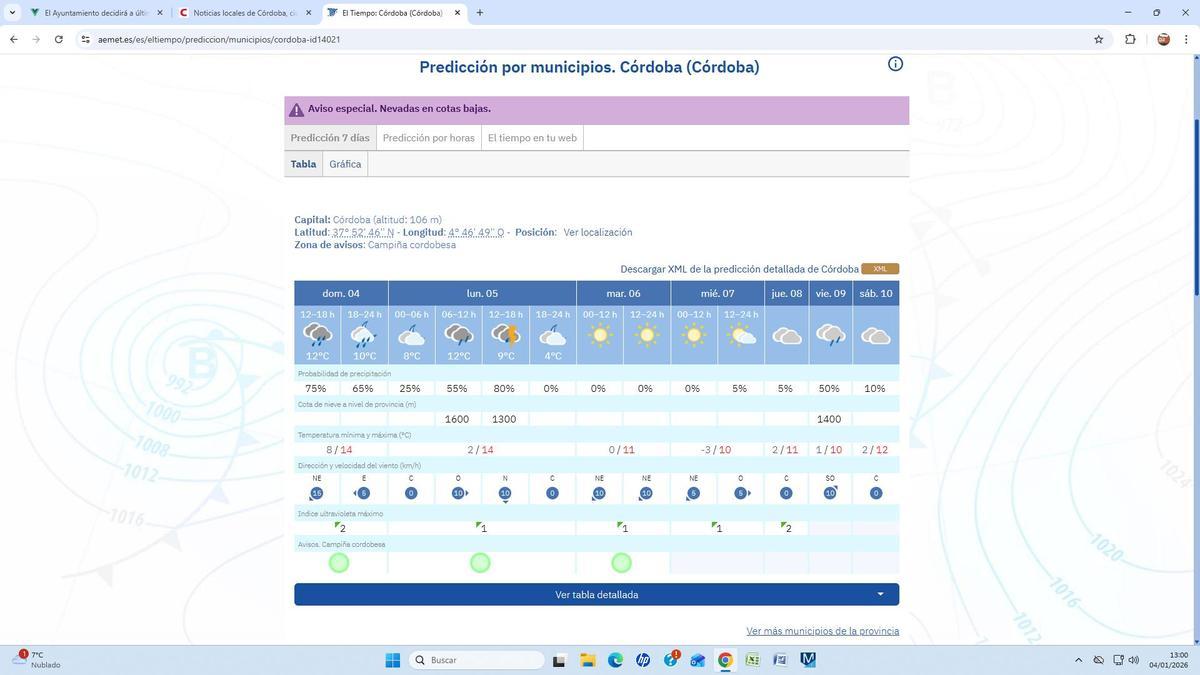
Task: Click the sunny weather icon under mié. 07
Action: tap(694, 337)
